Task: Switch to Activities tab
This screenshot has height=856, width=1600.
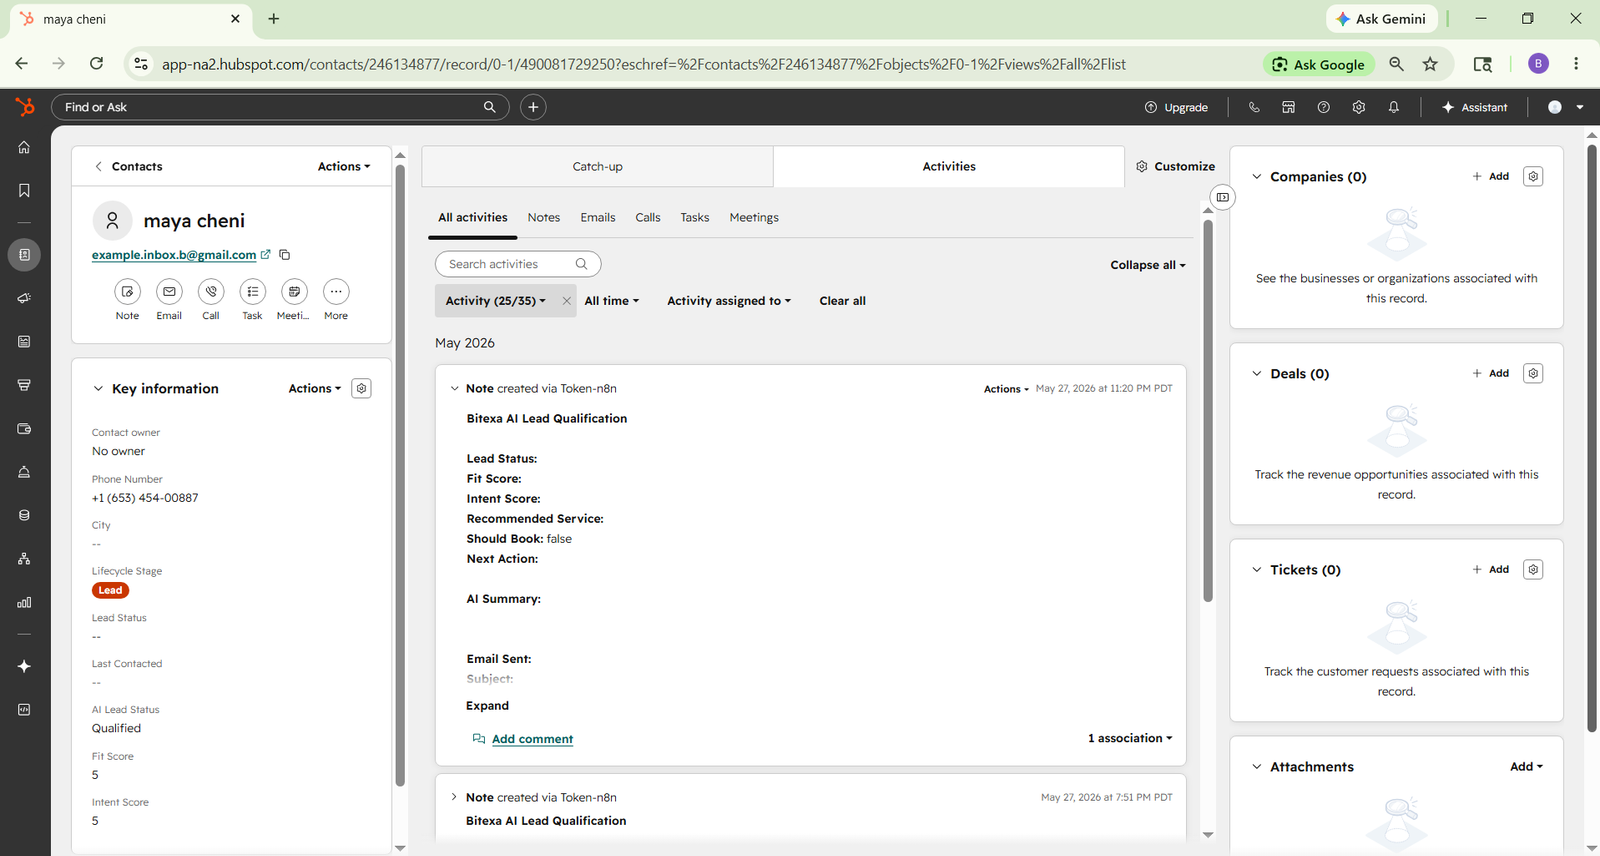Action: click(949, 167)
